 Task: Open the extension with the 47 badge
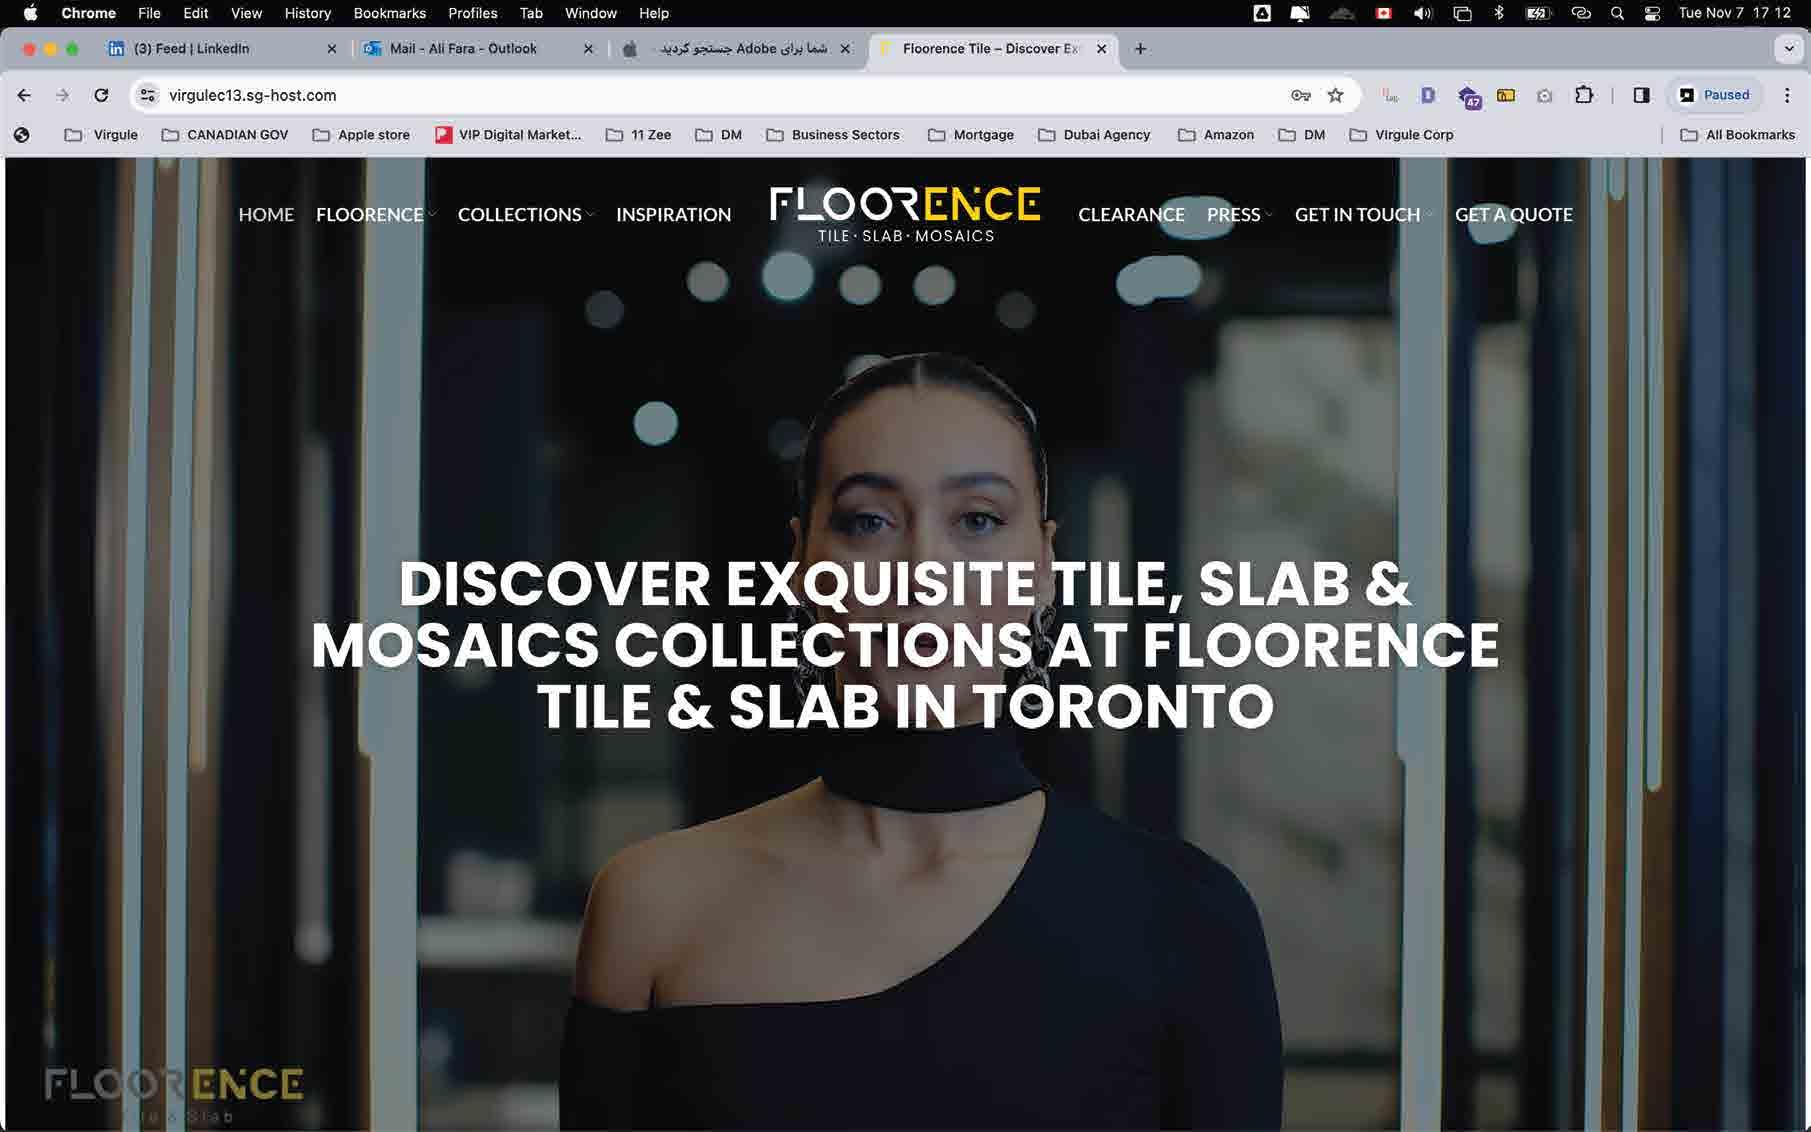1468,96
